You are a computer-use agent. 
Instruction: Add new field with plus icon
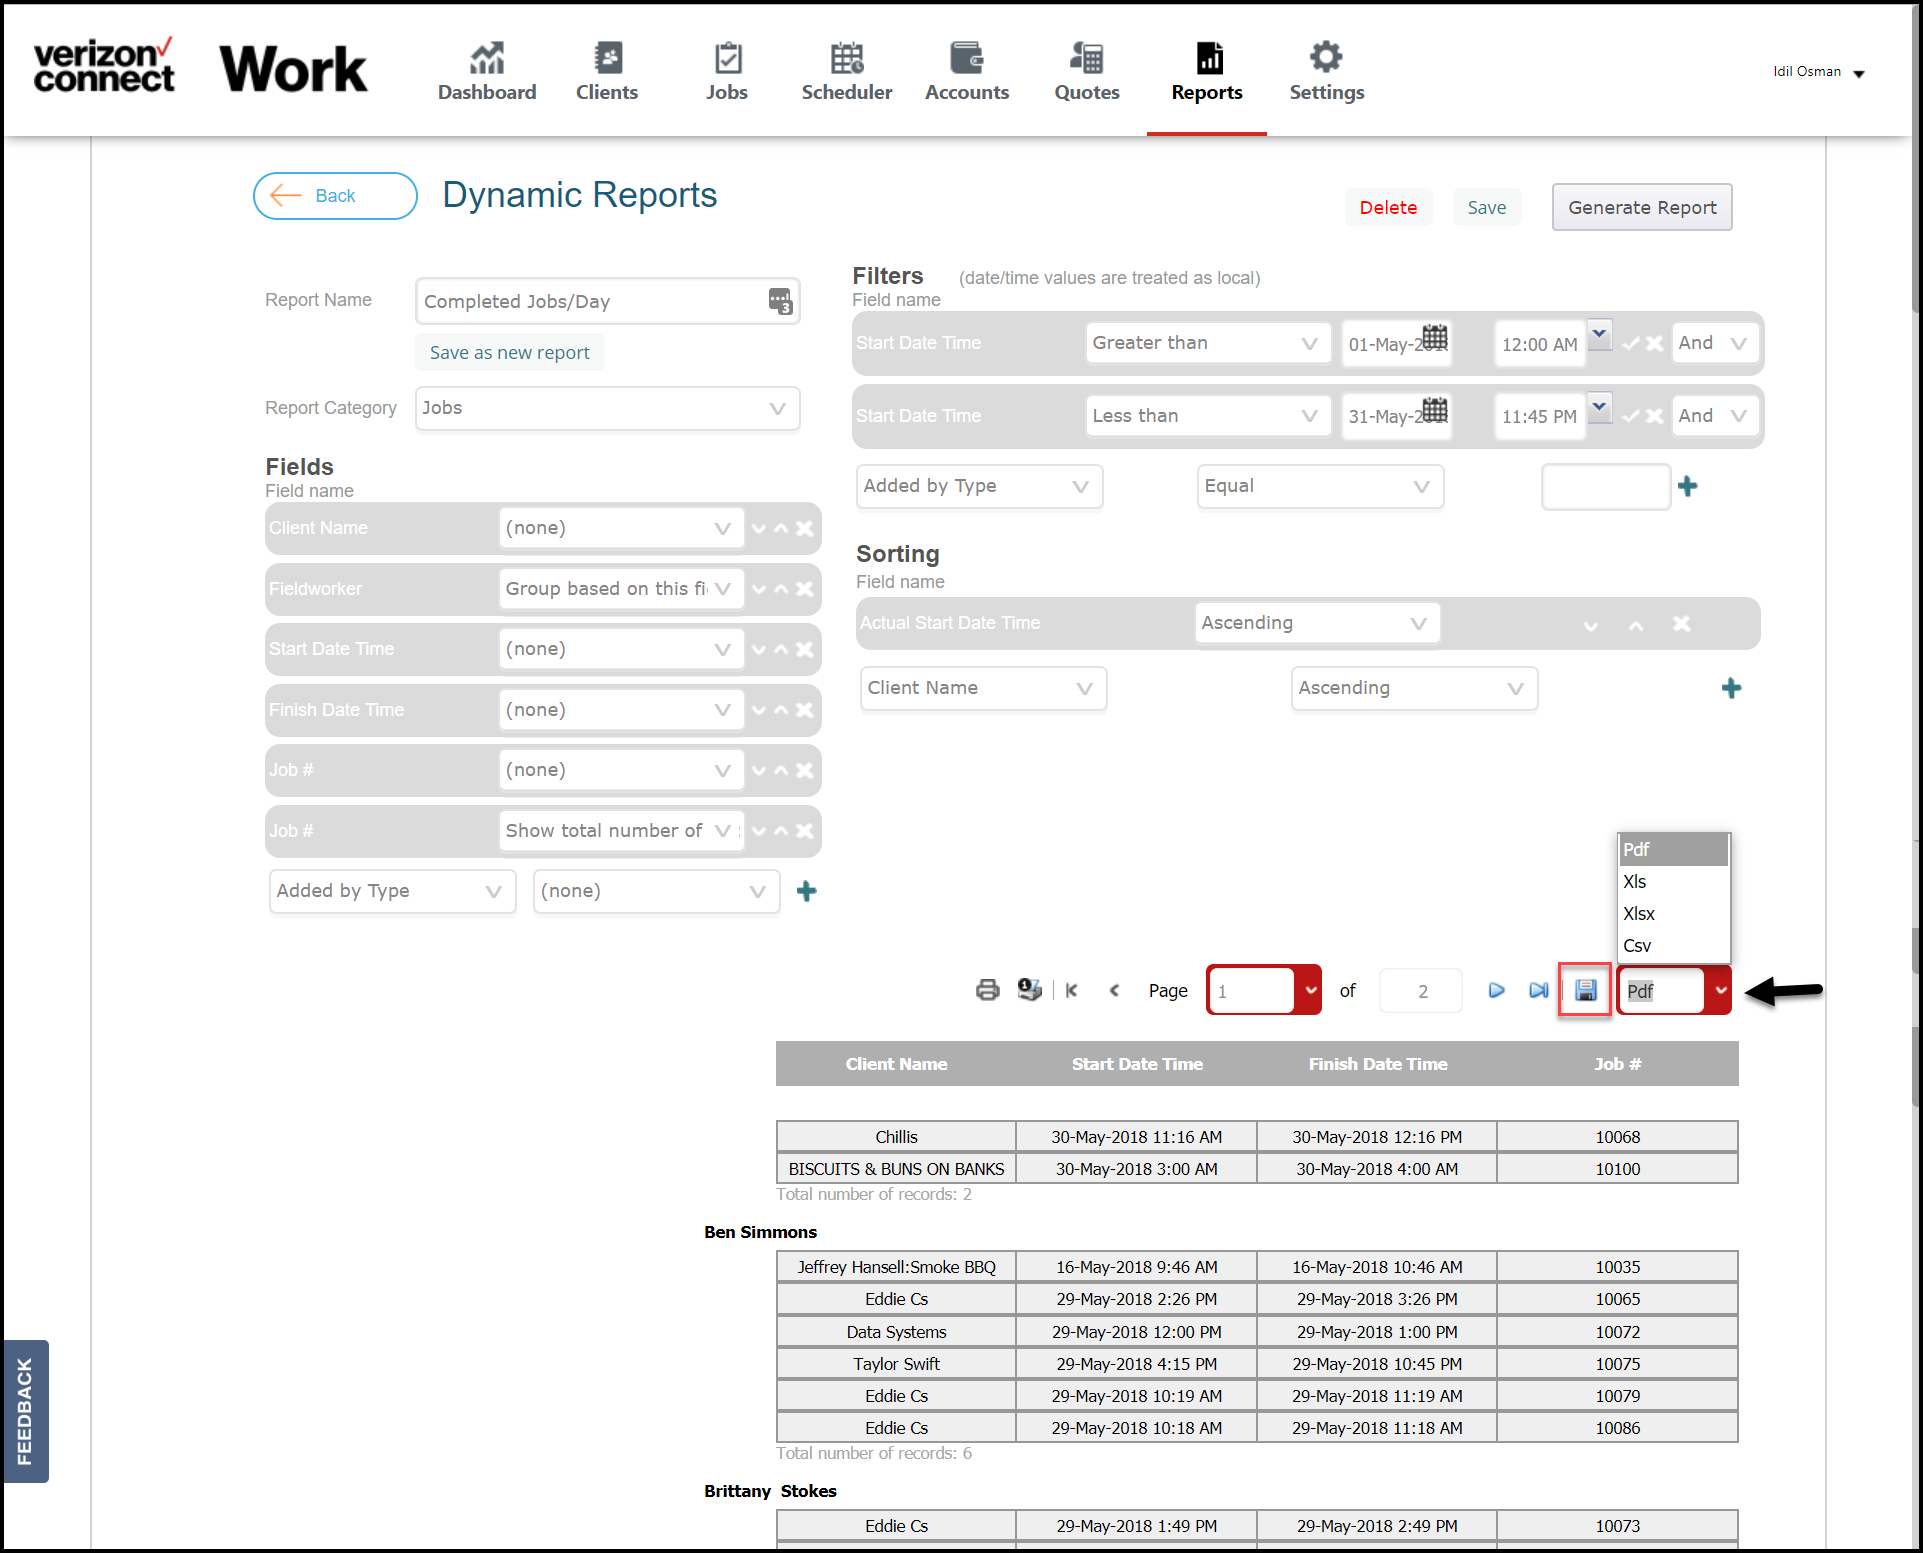tap(806, 891)
